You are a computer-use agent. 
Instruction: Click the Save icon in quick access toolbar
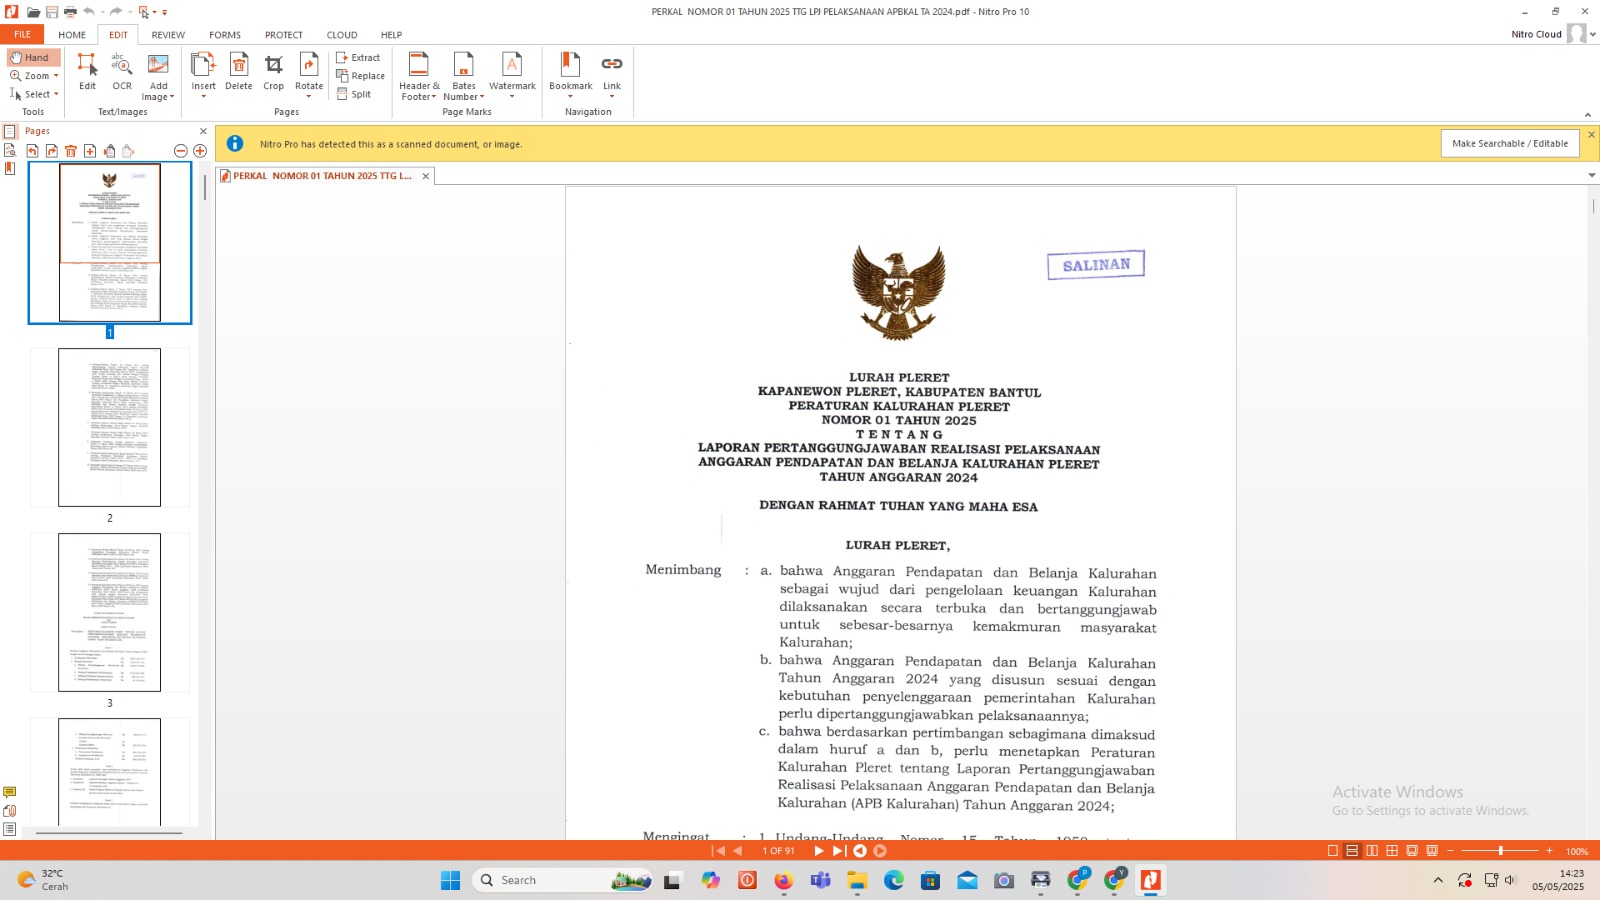(51, 12)
